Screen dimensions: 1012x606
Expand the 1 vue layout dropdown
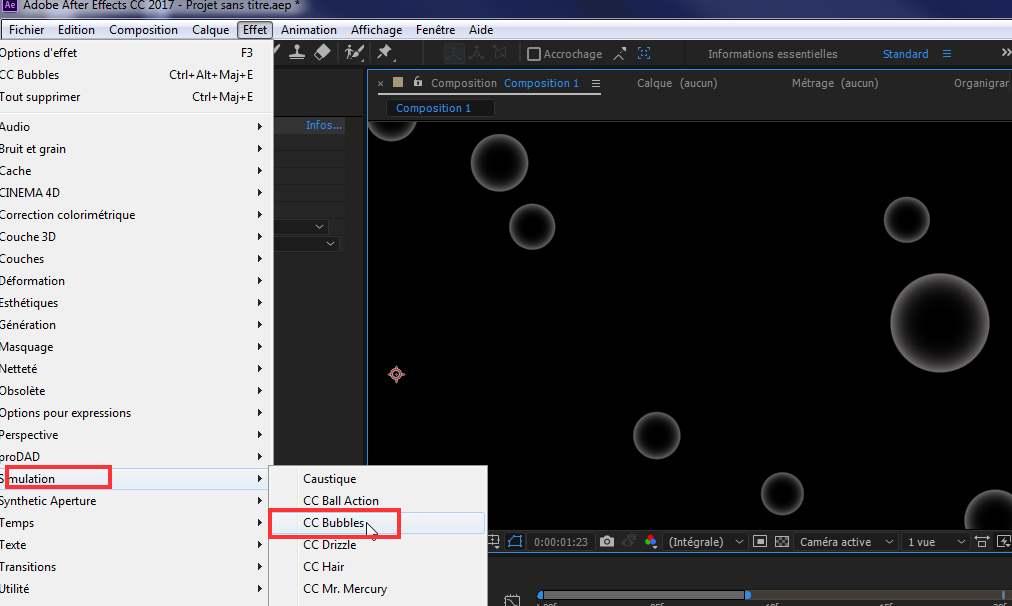[x=930, y=542]
